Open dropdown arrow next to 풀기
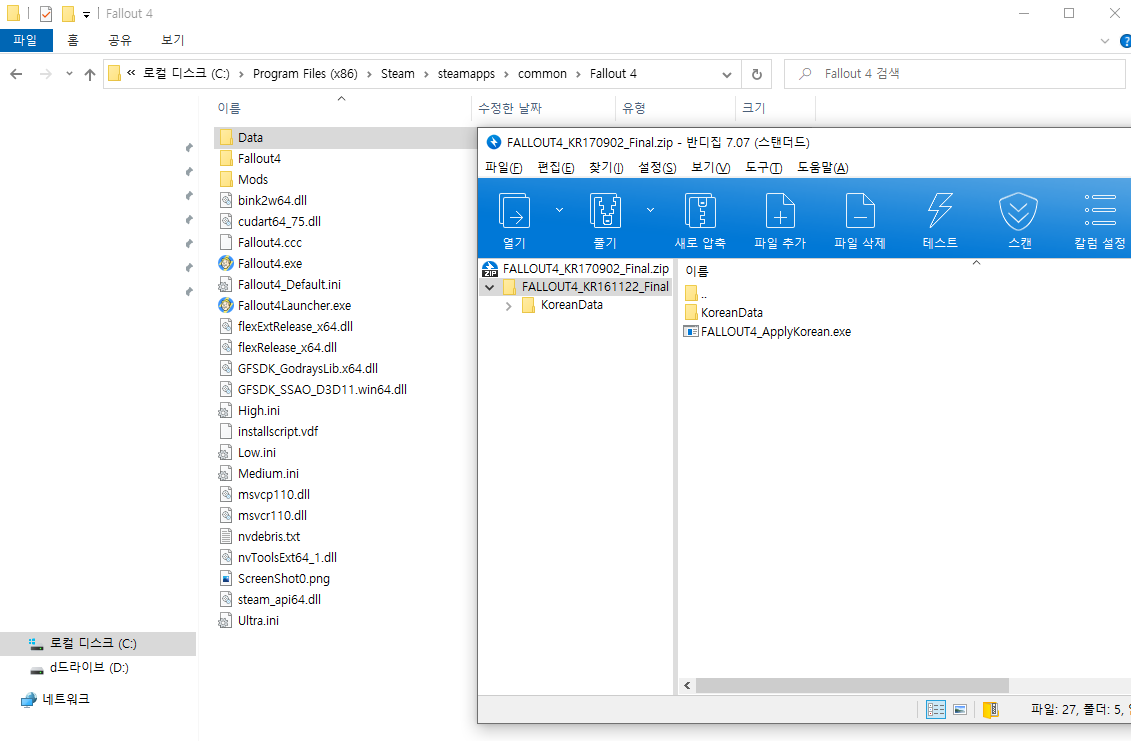Image resolution: width=1131 pixels, height=741 pixels. pos(650,210)
